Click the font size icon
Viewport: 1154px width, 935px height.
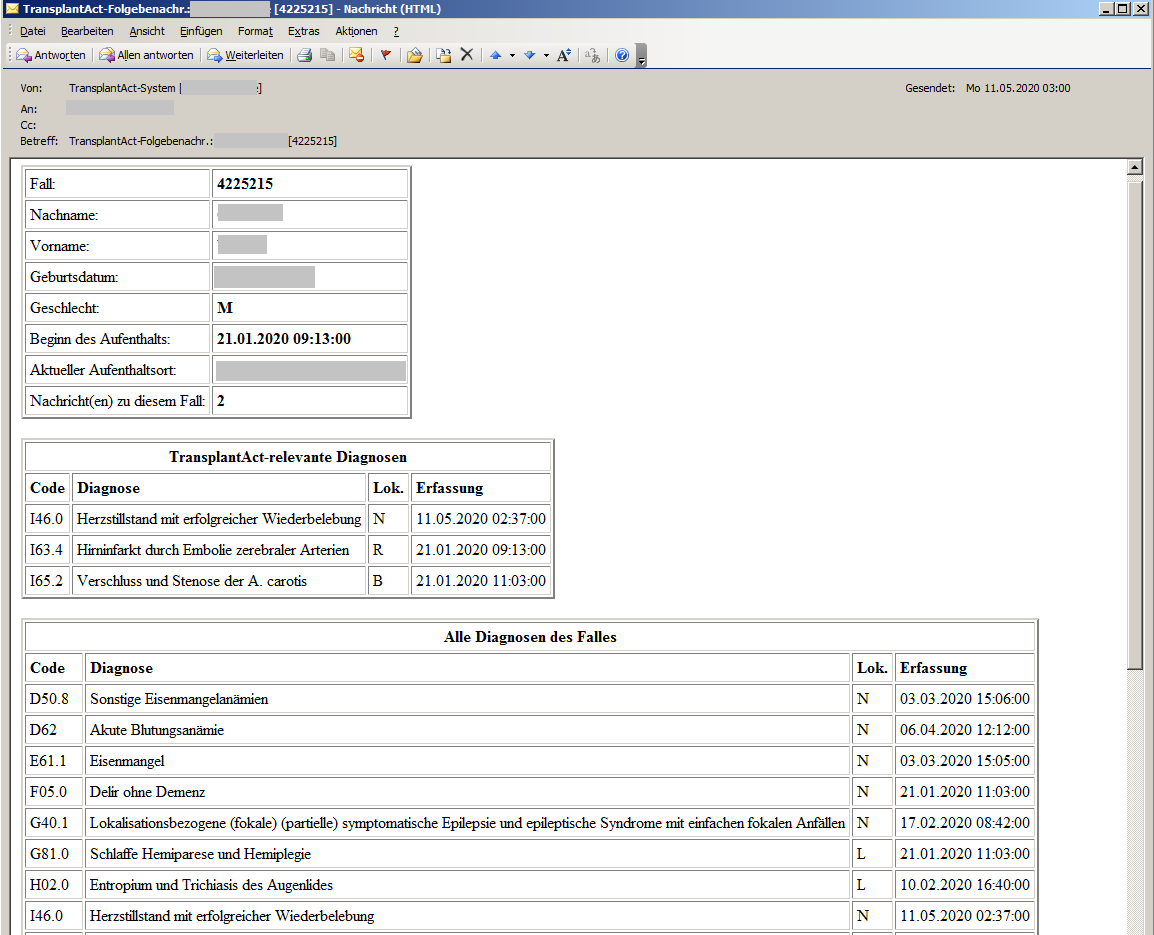click(x=564, y=55)
